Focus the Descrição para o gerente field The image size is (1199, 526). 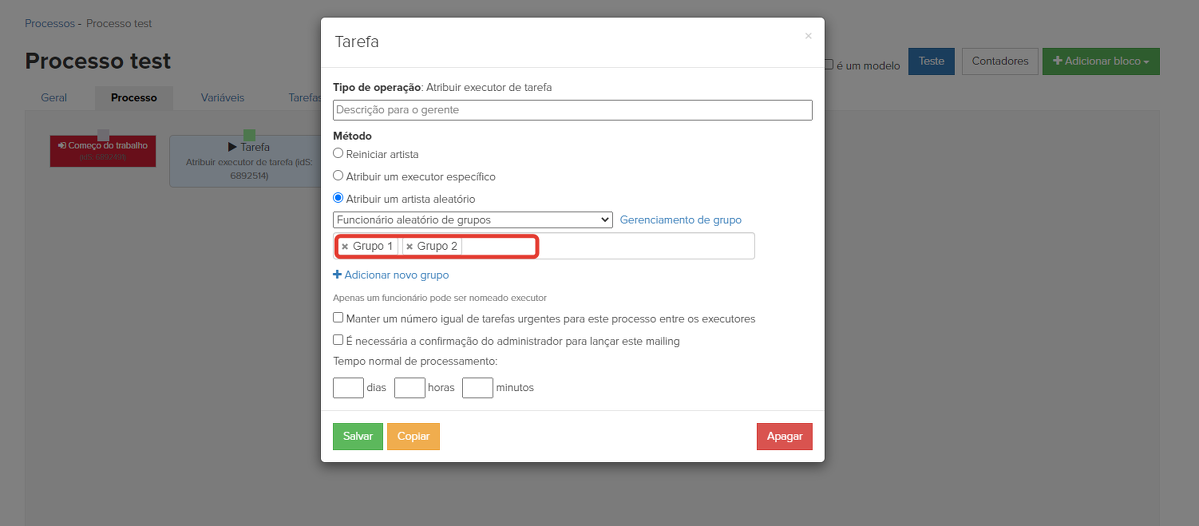[572, 110]
